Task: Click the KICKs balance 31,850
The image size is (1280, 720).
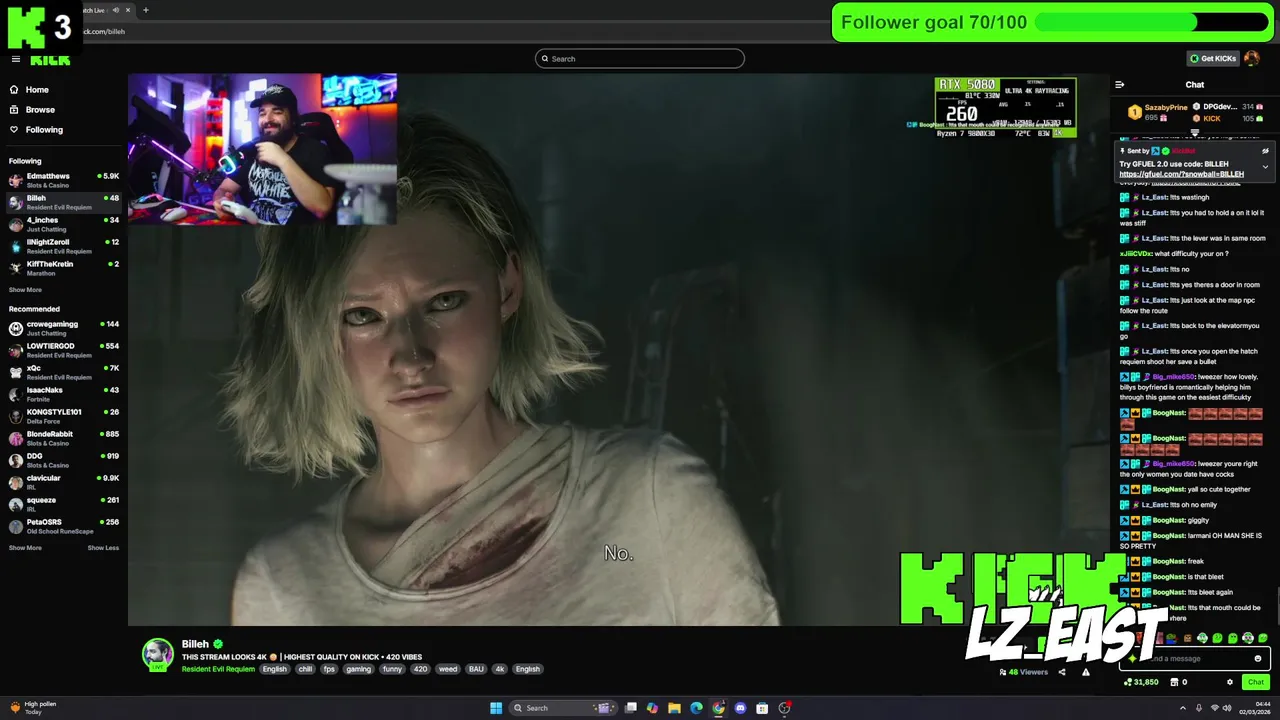Action: click(x=1141, y=682)
